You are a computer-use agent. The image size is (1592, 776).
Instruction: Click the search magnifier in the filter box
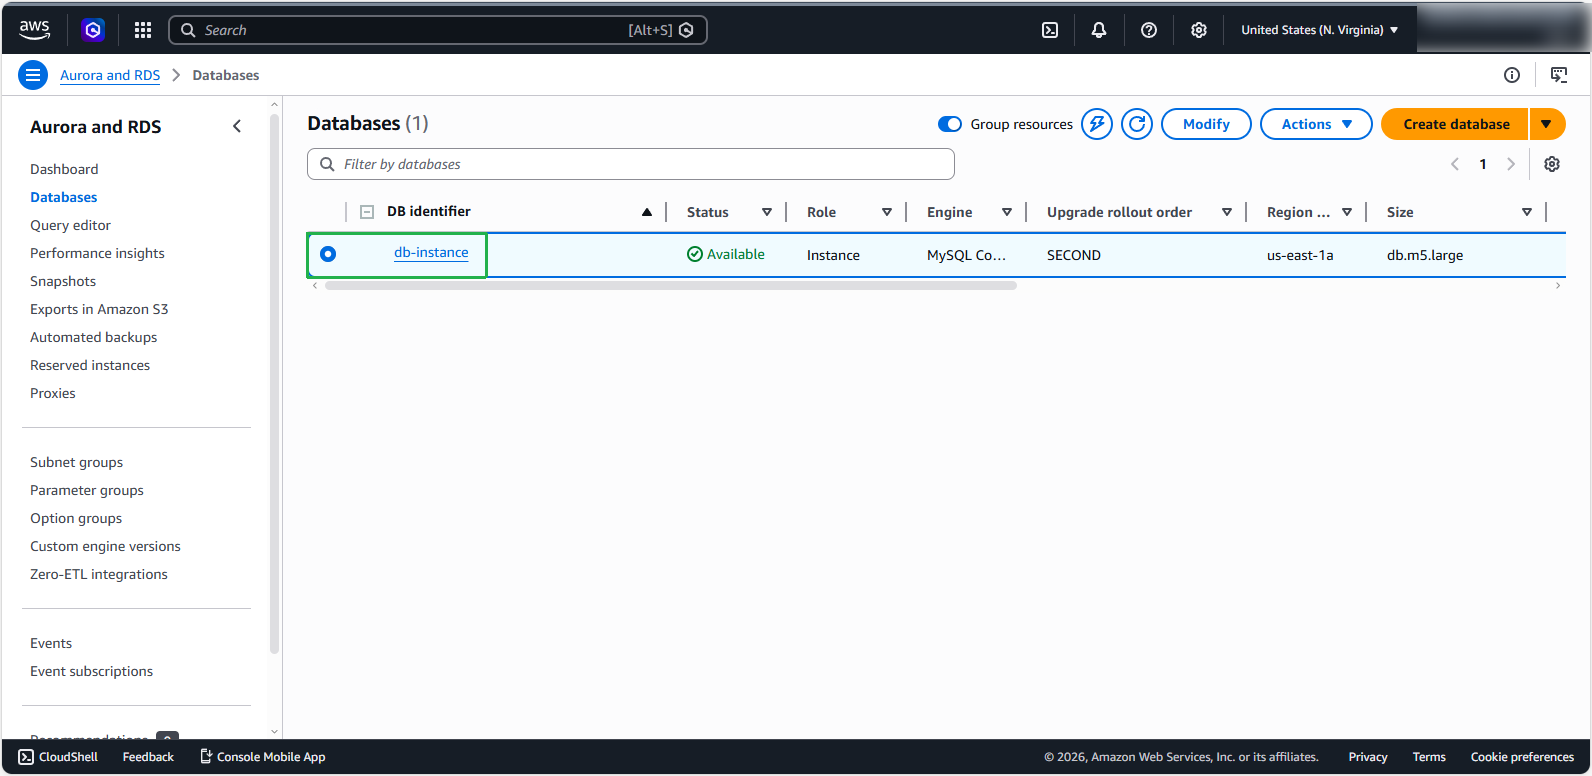pos(327,164)
